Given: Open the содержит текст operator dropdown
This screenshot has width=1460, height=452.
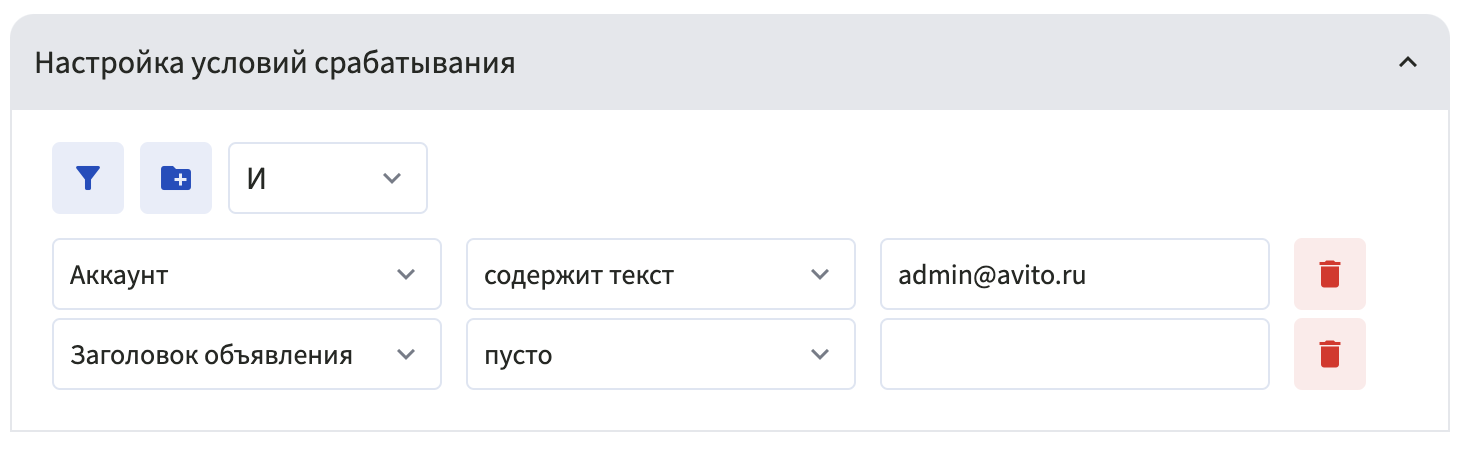Looking at the screenshot, I should click(660, 274).
